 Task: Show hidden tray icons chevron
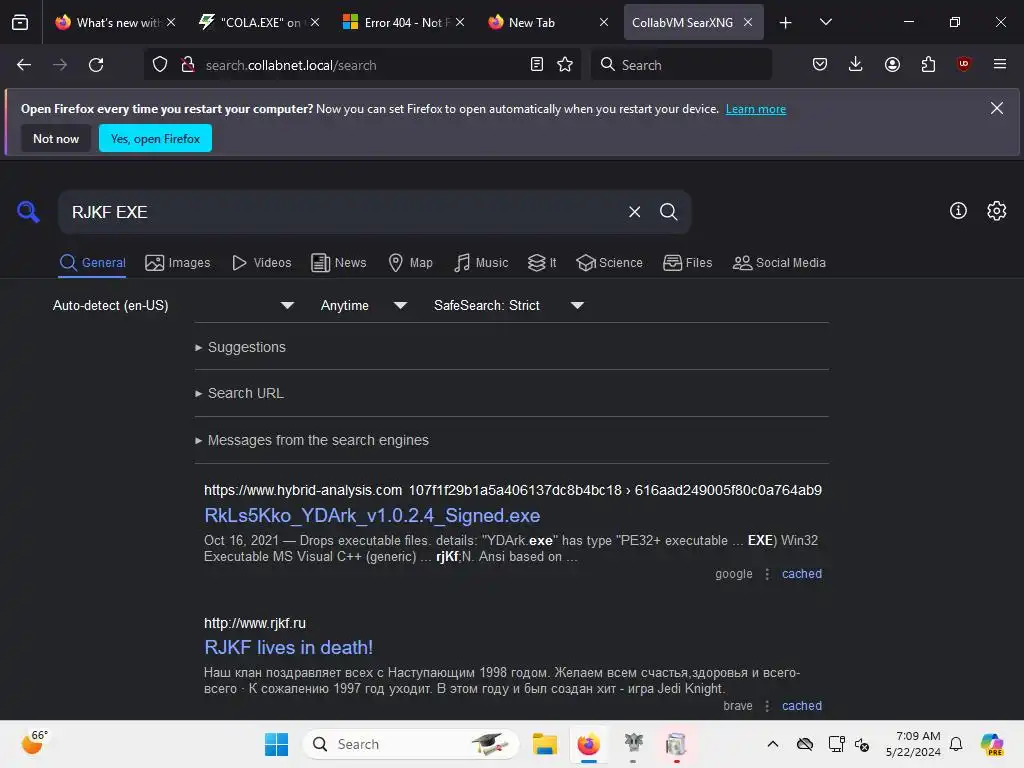(773, 744)
